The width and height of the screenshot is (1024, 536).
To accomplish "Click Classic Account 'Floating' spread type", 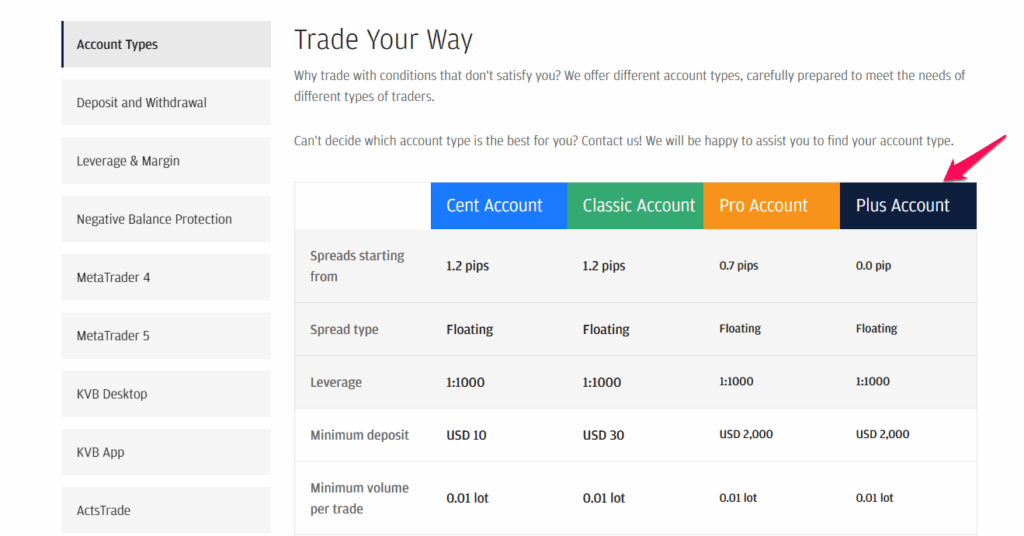I will coord(606,330).
